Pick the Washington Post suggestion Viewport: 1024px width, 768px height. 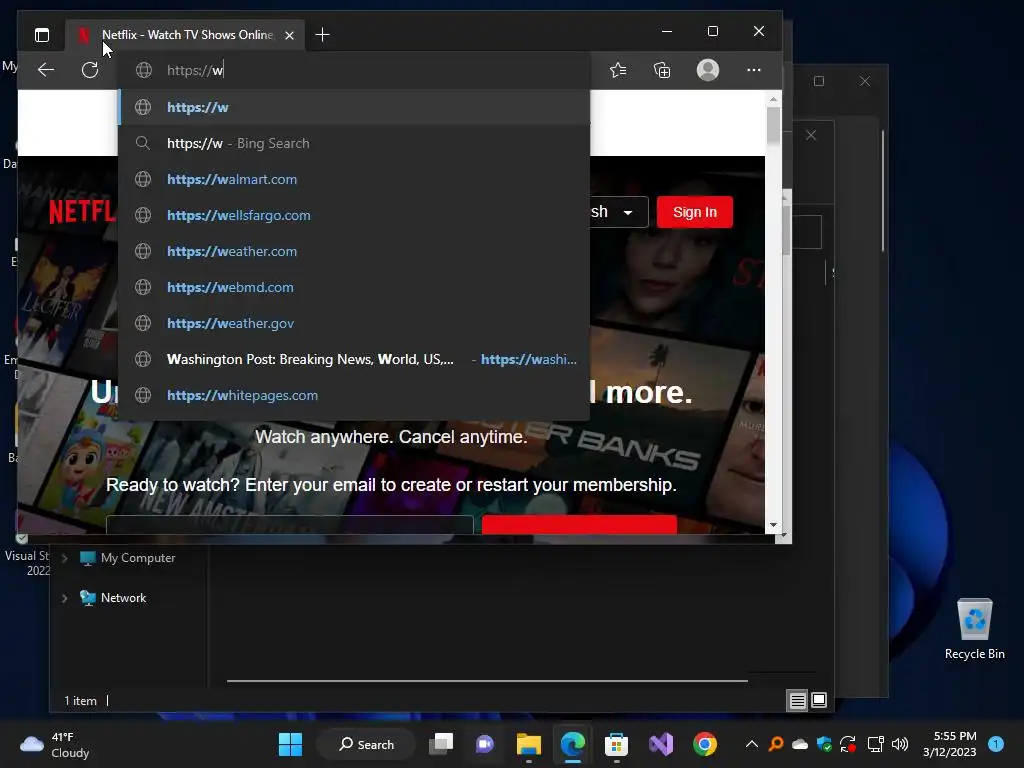point(355,359)
